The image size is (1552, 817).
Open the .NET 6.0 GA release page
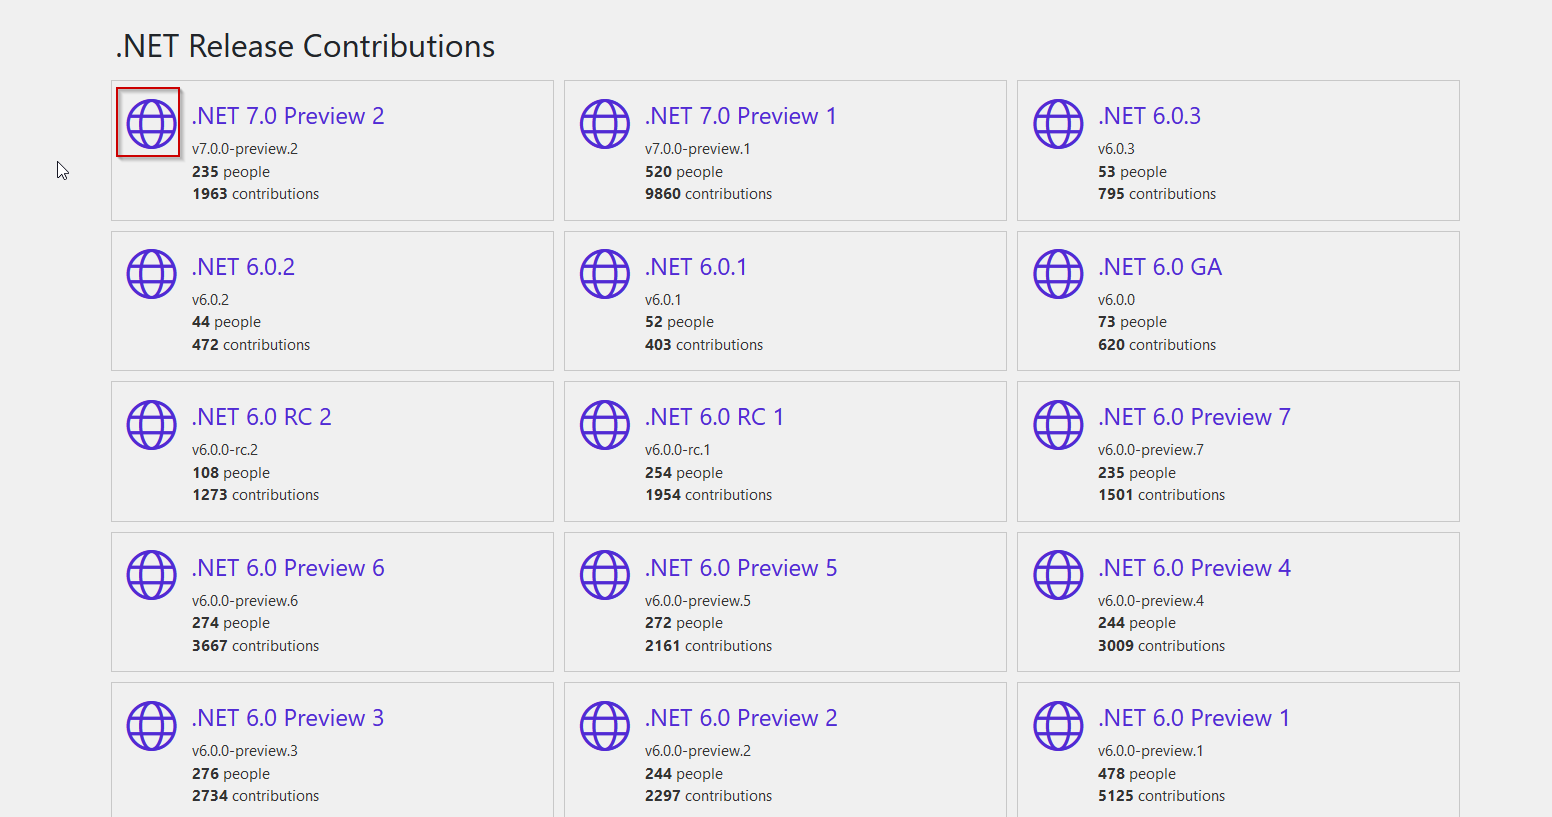click(x=1159, y=266)
